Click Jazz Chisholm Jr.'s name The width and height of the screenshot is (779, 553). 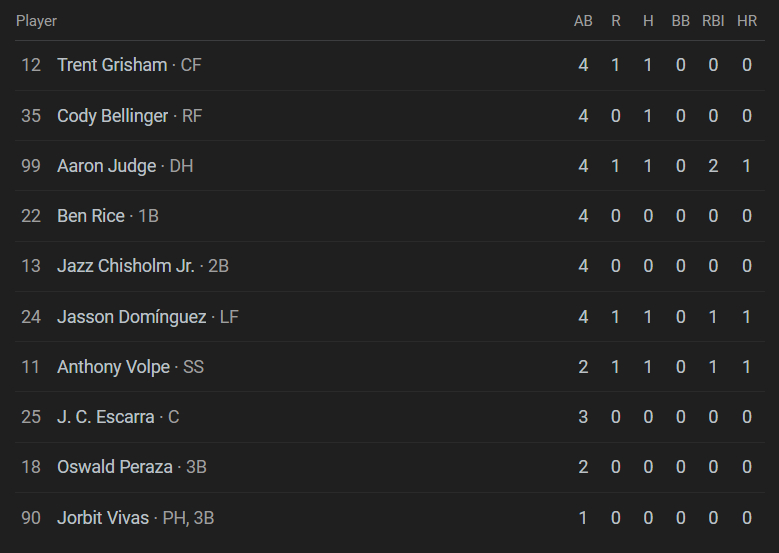[126, 266]
